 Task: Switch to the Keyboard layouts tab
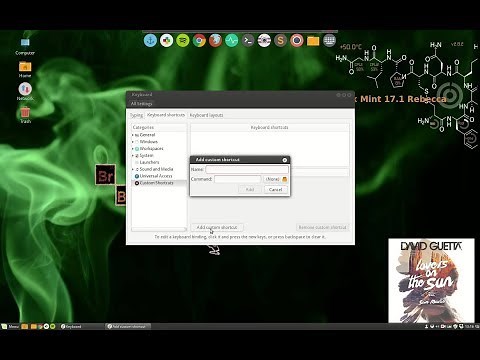click(x=206, y=115)
